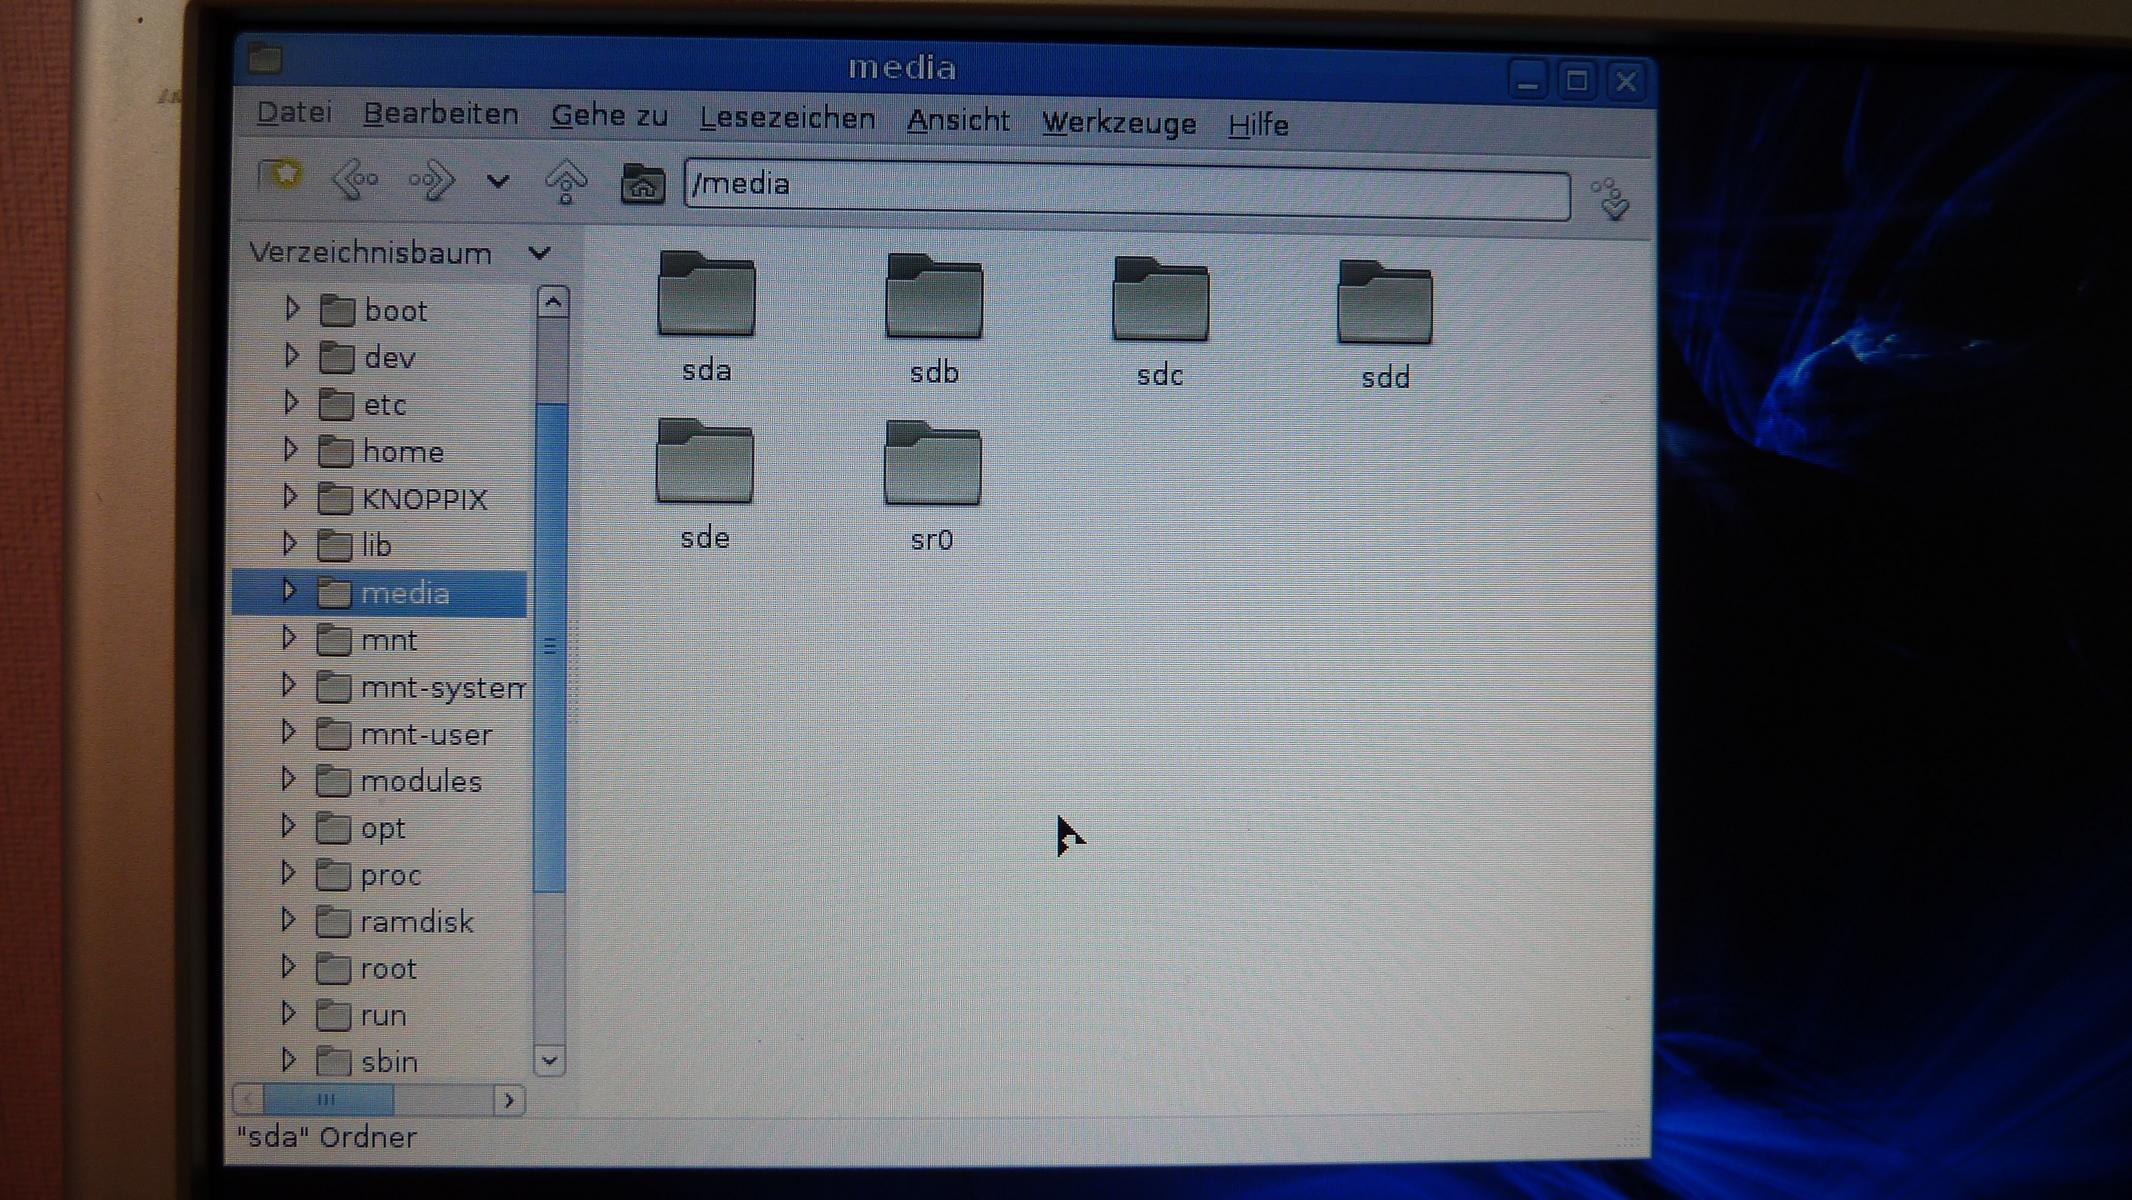
Task: Select the mnt-user folder in the tree
Action: (x=425, y=734)
